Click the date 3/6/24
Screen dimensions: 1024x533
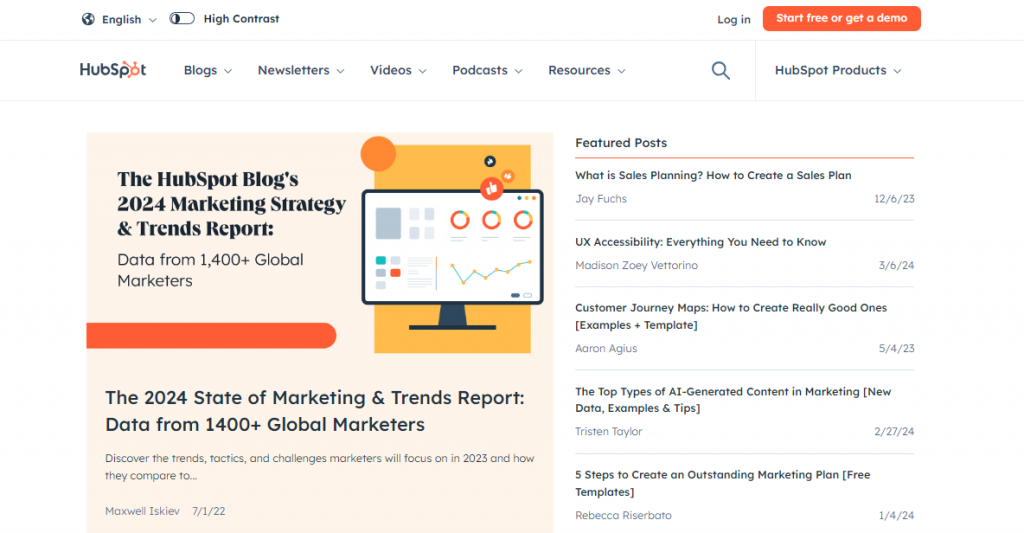point(896,265)
